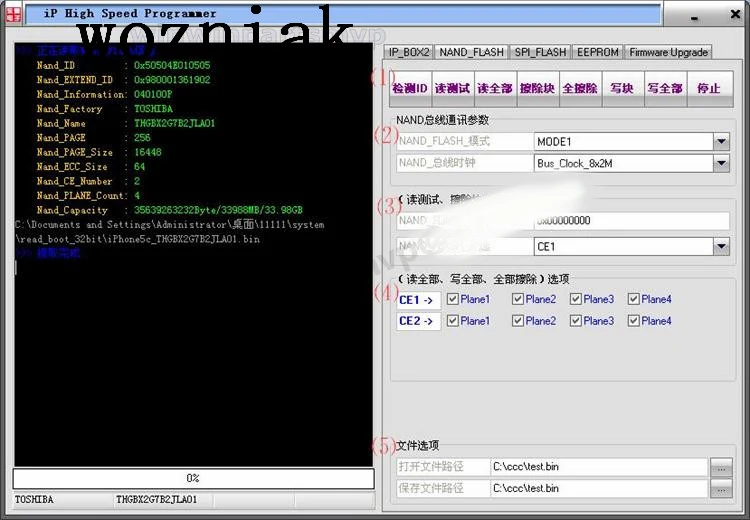Click the Nand_Factory value TOSHIBA in console
This screenshot has height=520, width=750.
point(154,109)
